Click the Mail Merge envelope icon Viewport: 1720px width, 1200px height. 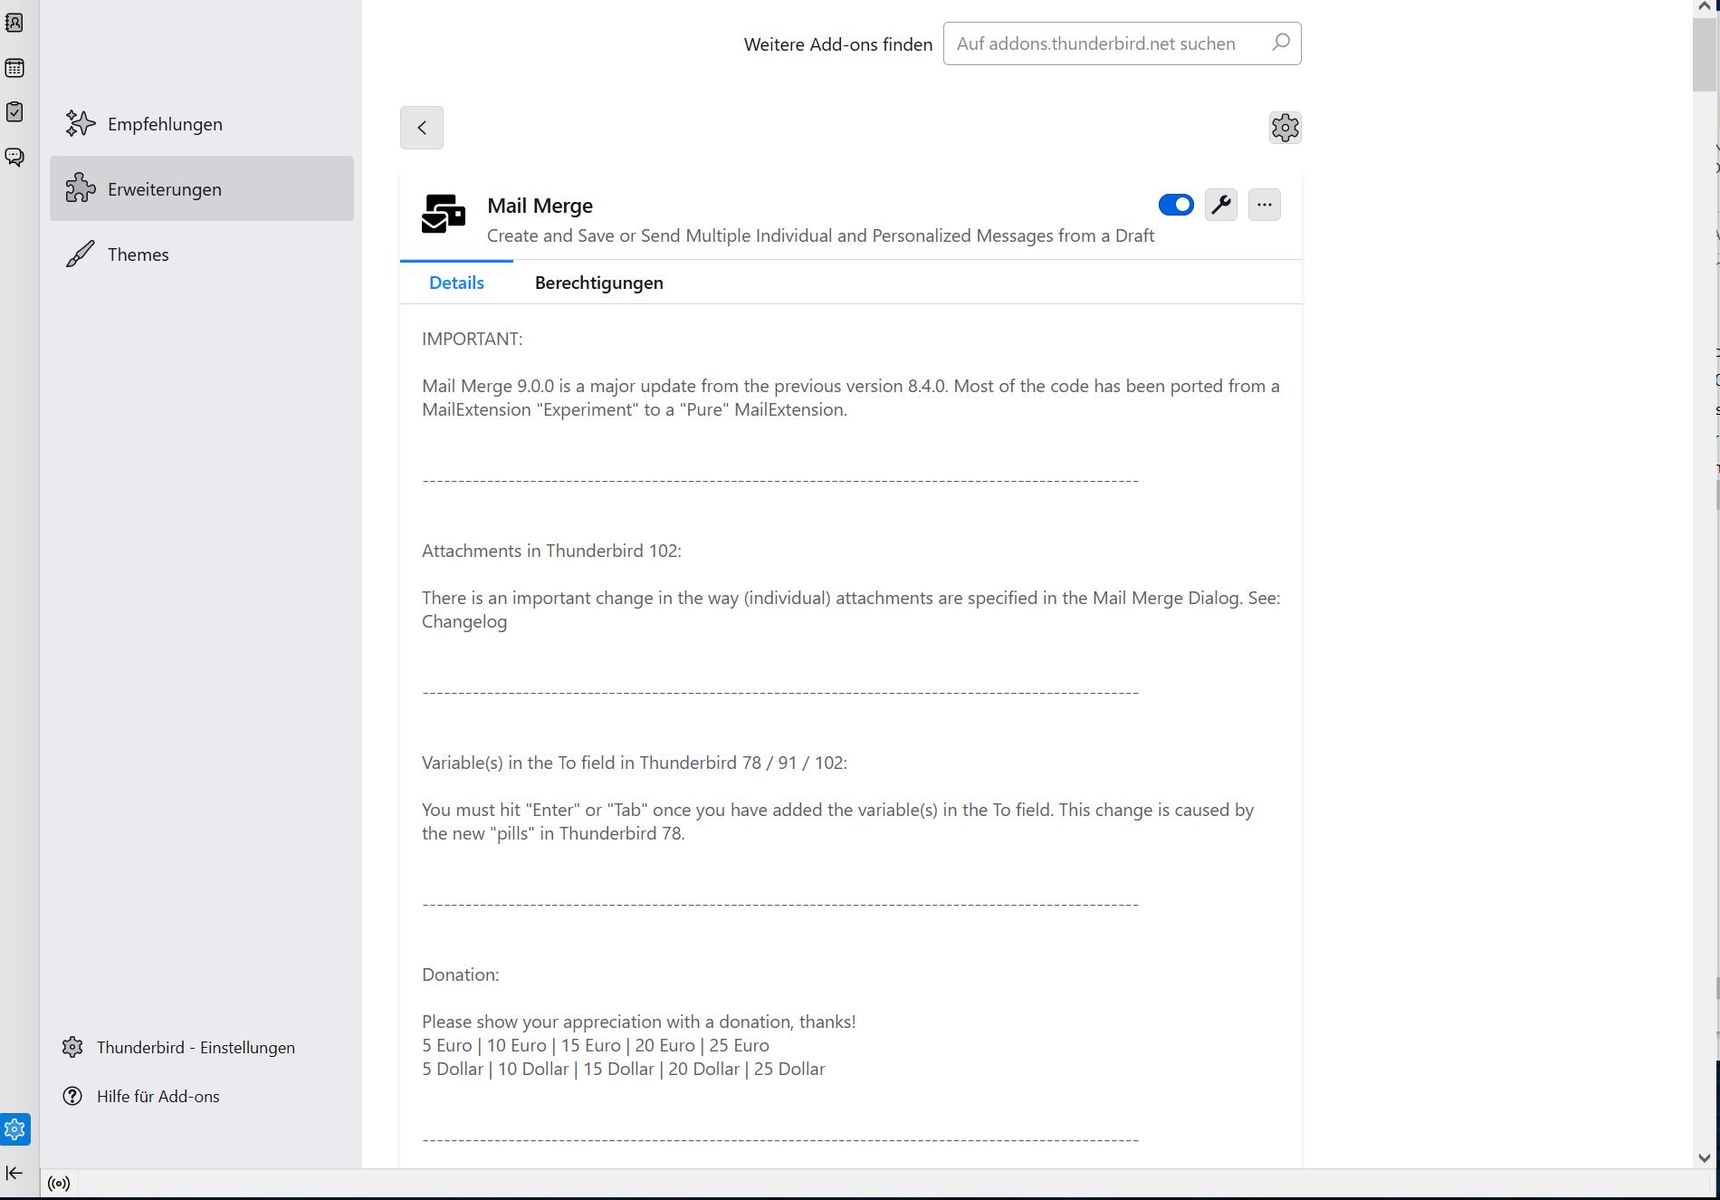click(443, 214)
